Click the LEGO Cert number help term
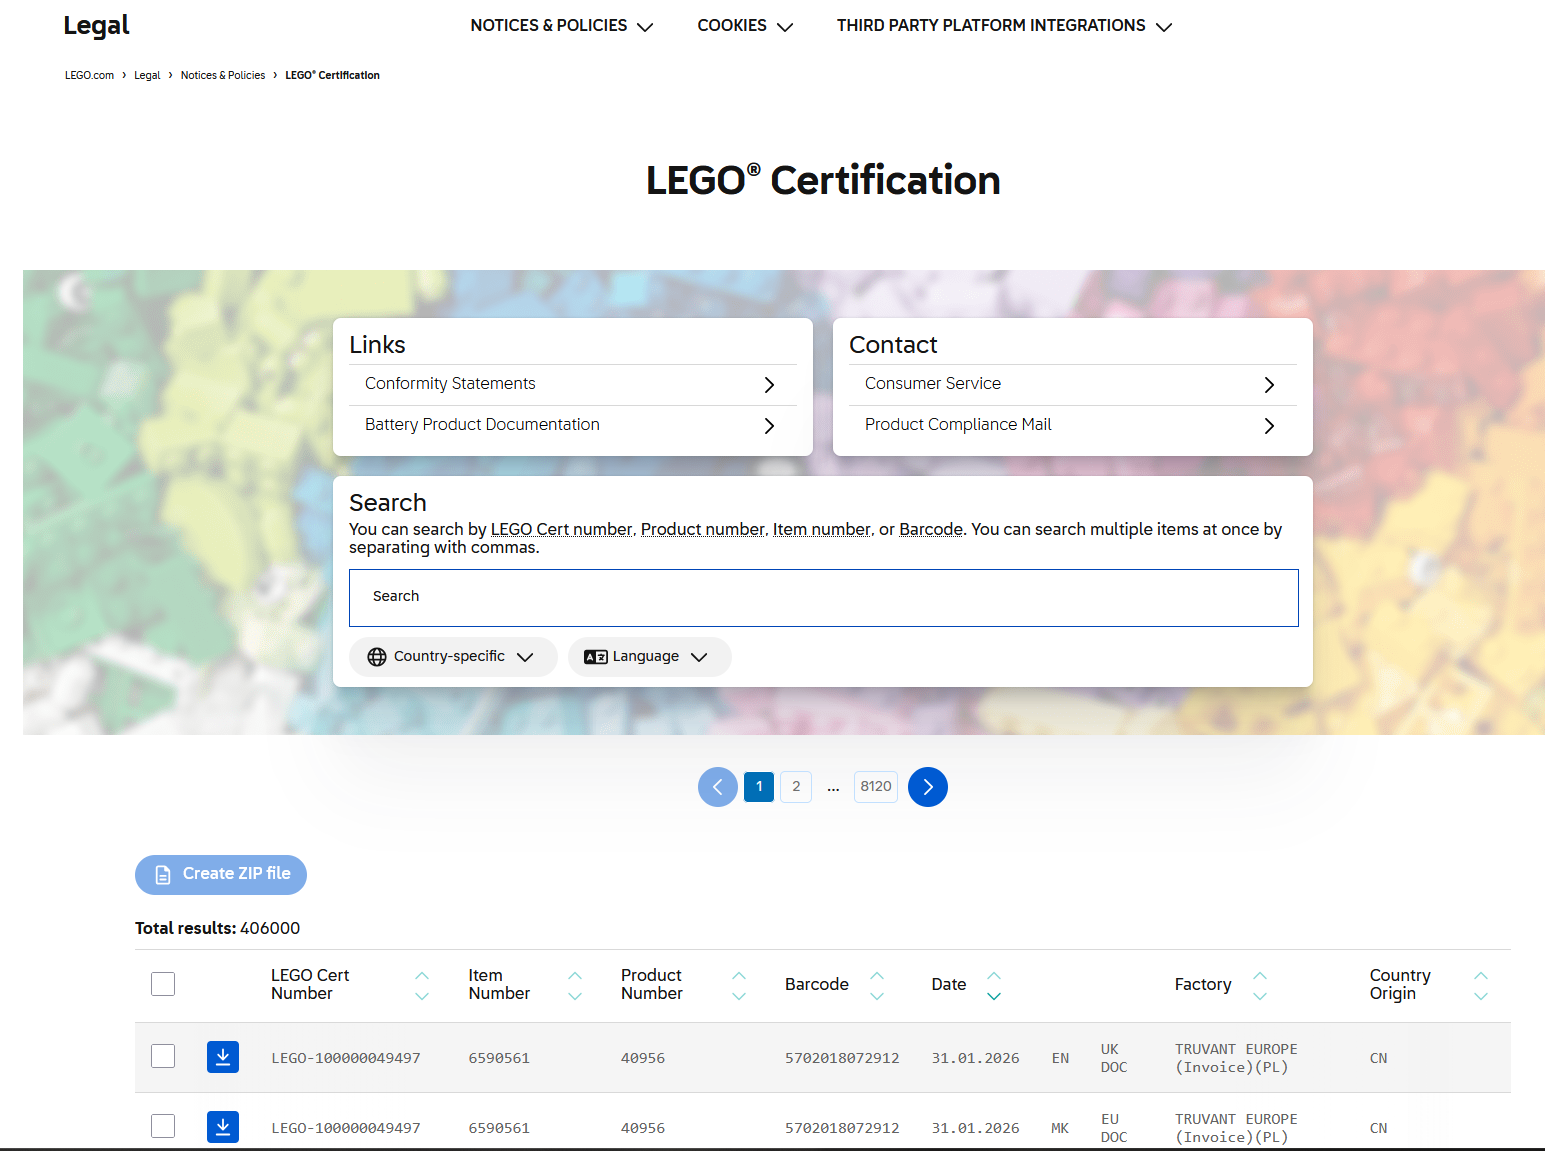Image resolution: width=1545 pixels, height=1151 pixels. pos(561,529)
